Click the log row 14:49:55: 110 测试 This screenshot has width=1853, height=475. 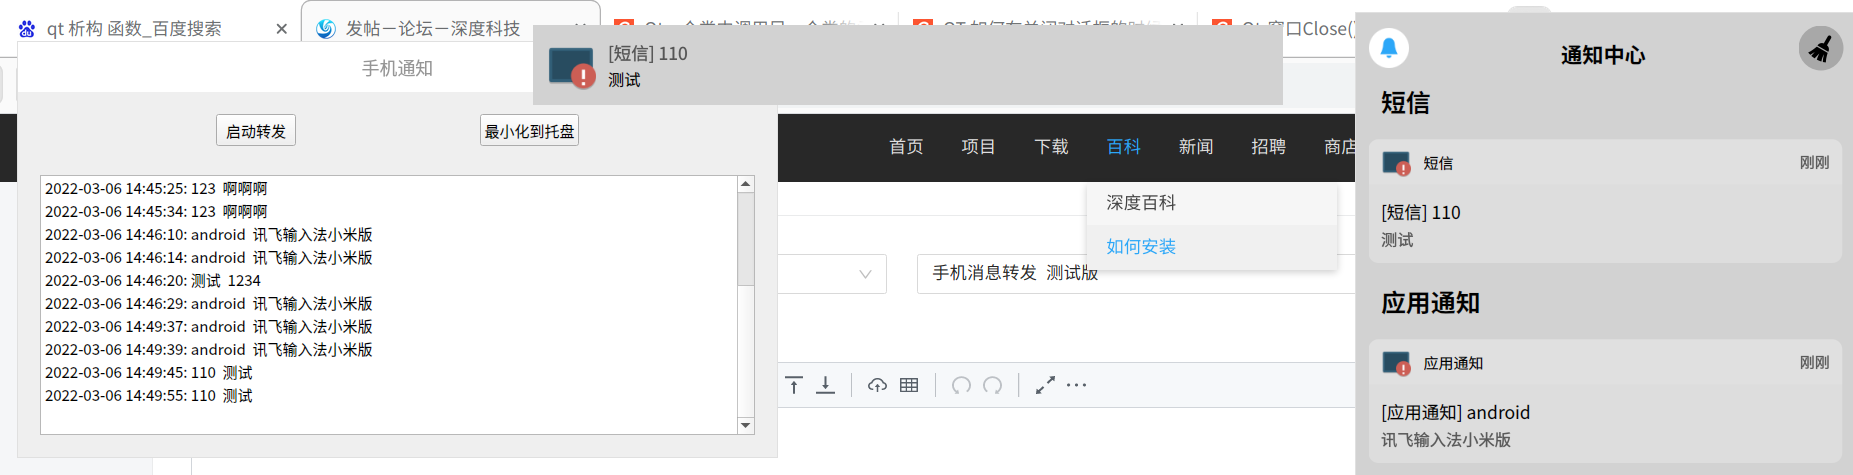coord(148,396)
